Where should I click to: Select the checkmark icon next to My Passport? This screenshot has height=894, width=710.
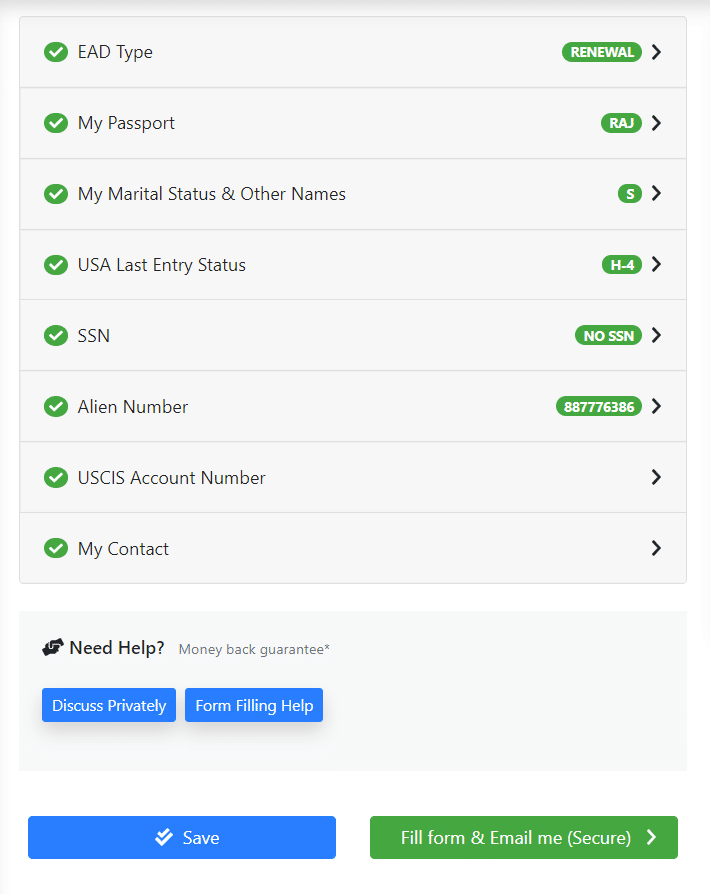[56, 123]
